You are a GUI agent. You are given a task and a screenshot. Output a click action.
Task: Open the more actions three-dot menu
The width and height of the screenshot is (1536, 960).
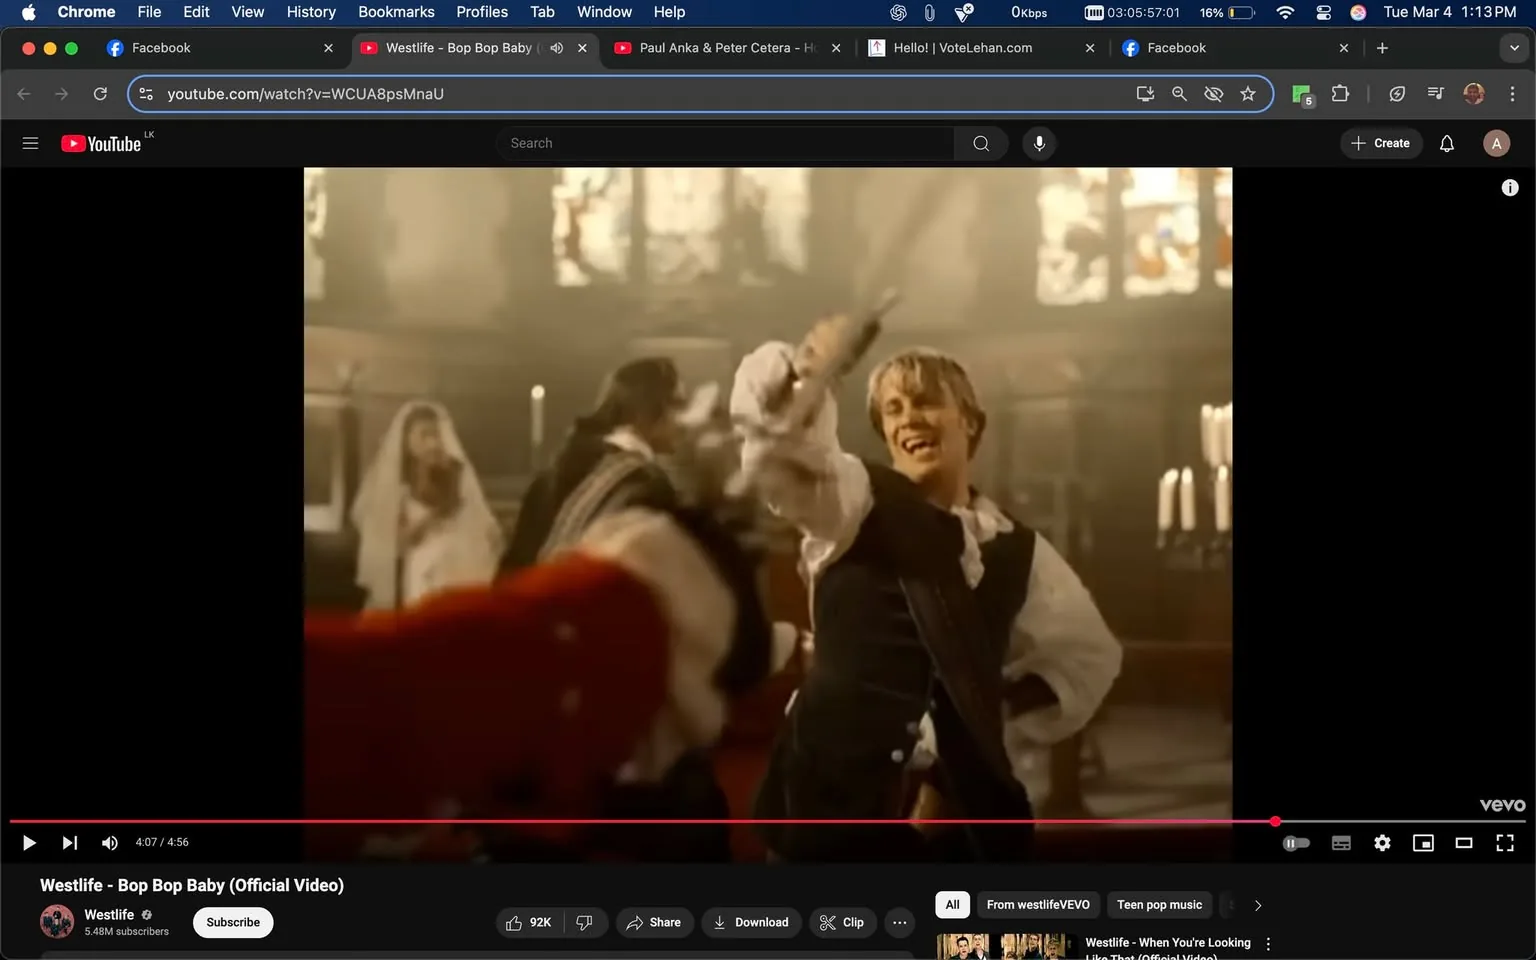tap(899, 922)
